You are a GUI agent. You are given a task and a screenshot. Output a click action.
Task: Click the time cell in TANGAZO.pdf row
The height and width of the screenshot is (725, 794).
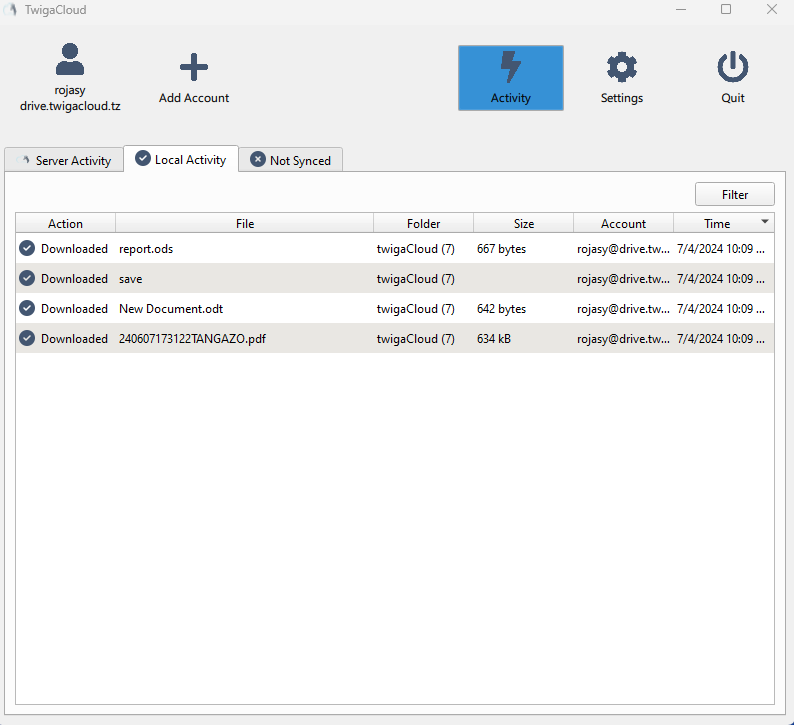(721, 339)
